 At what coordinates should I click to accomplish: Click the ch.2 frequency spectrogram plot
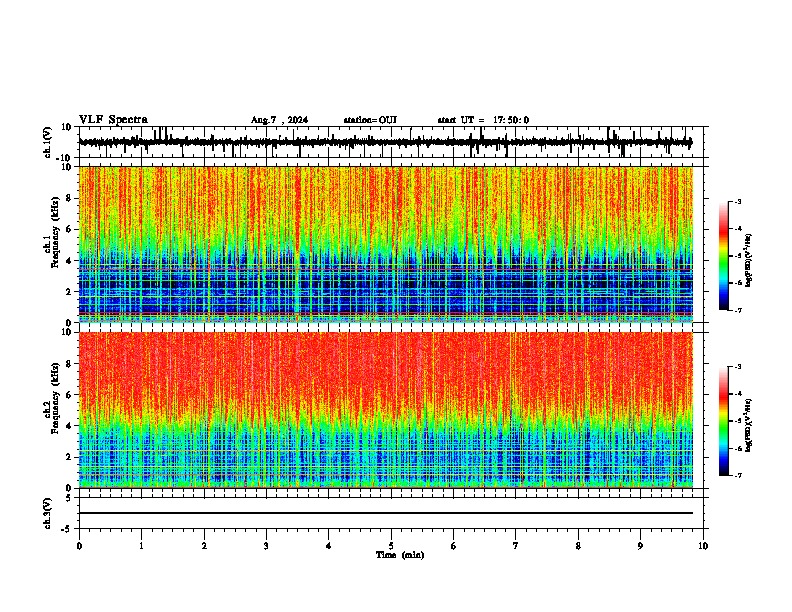tap(385, 410)
